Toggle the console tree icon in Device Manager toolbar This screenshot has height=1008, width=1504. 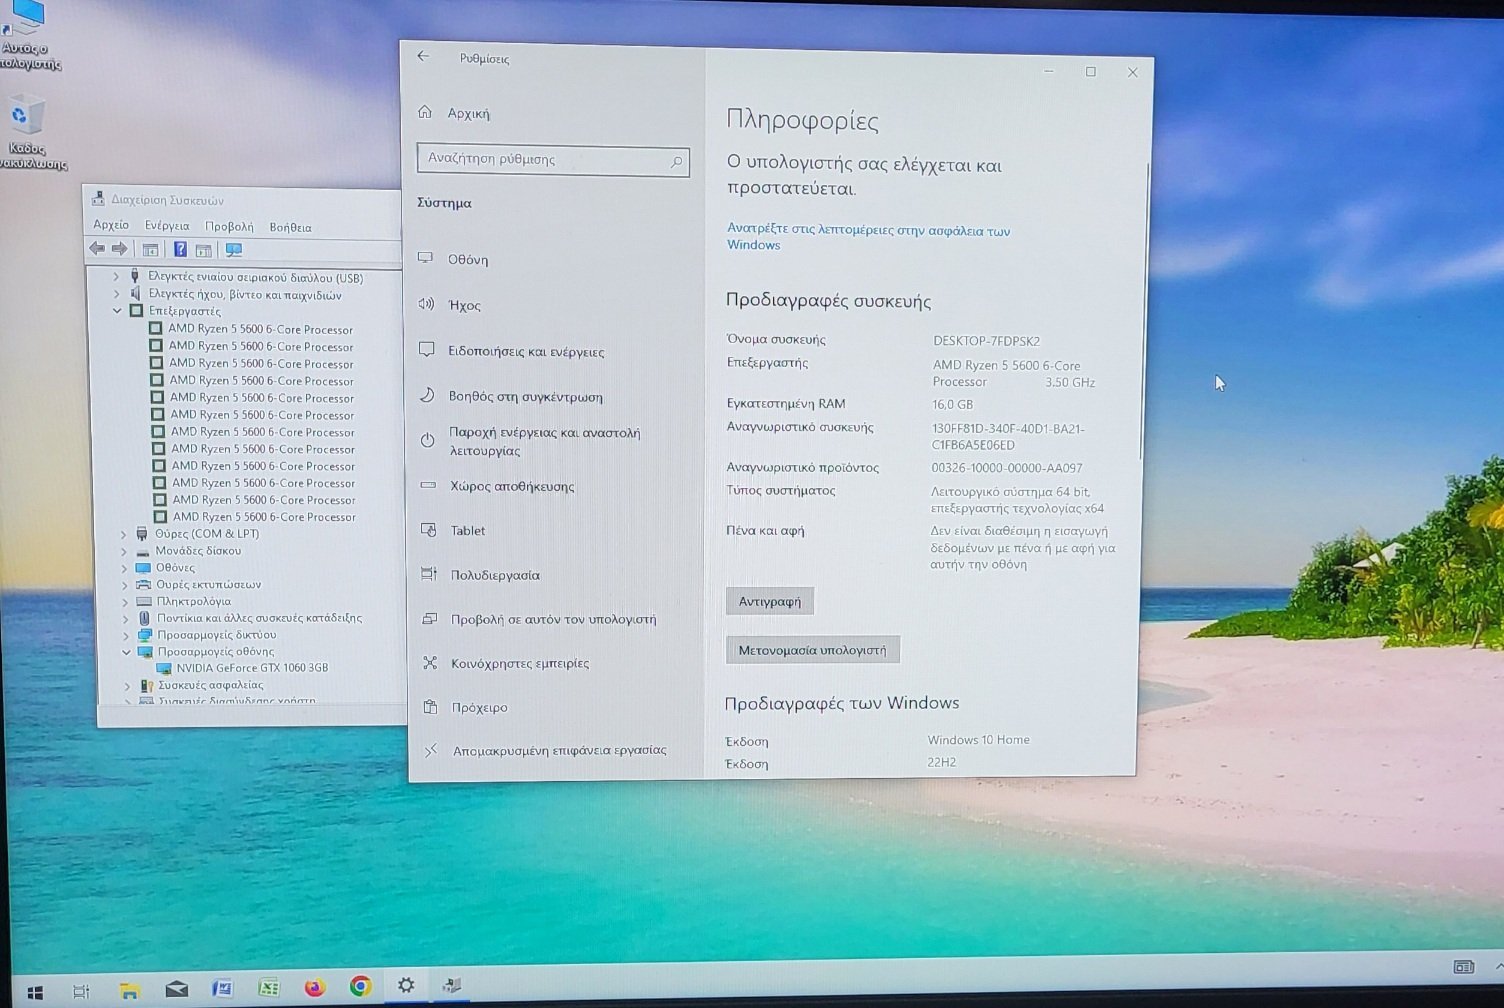coord(150,250)
